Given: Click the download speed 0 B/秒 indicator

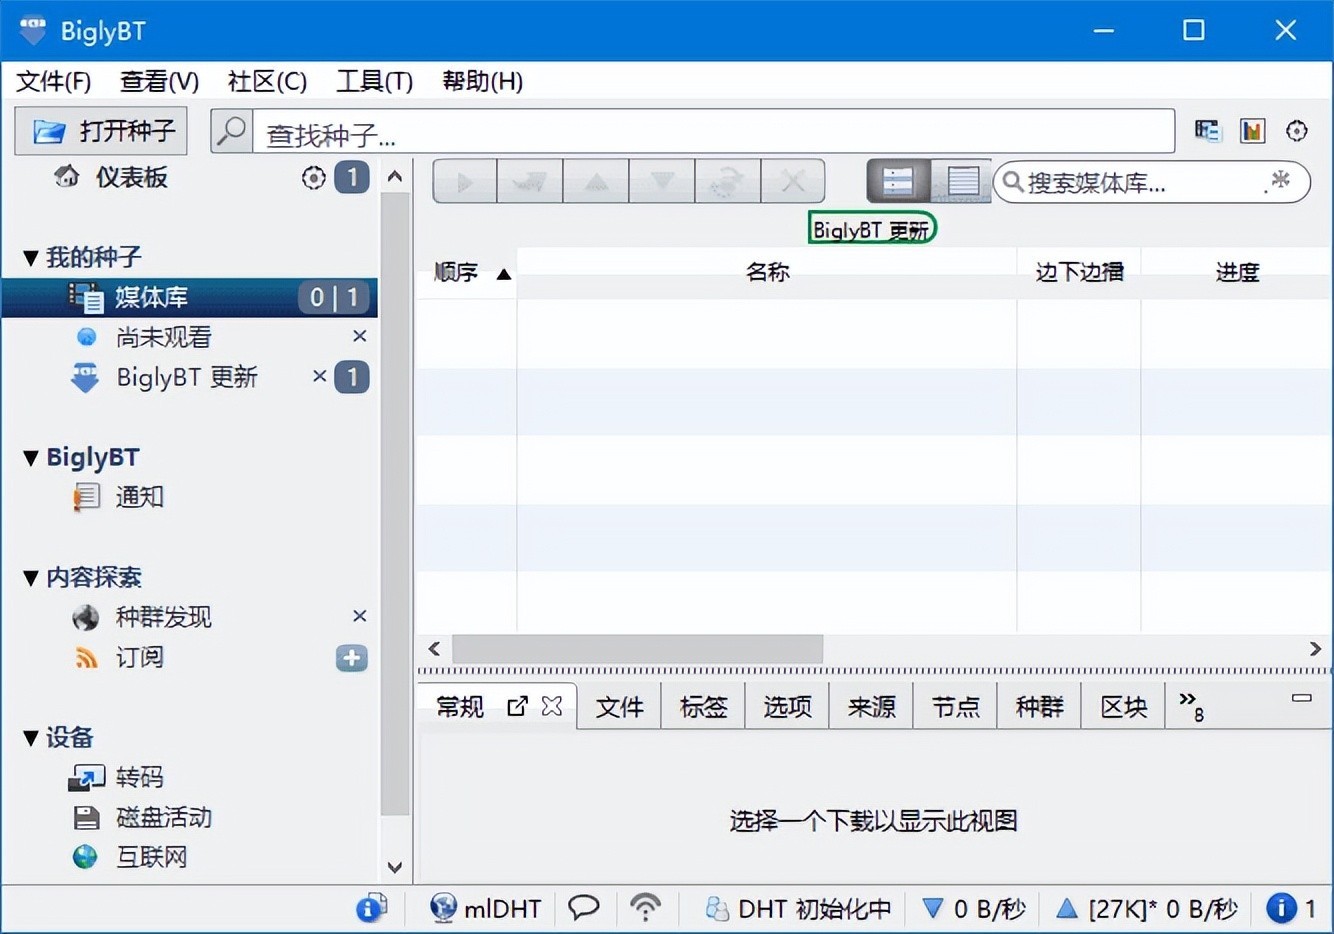Looking at the screenshot, I should (x=973, y=908).
